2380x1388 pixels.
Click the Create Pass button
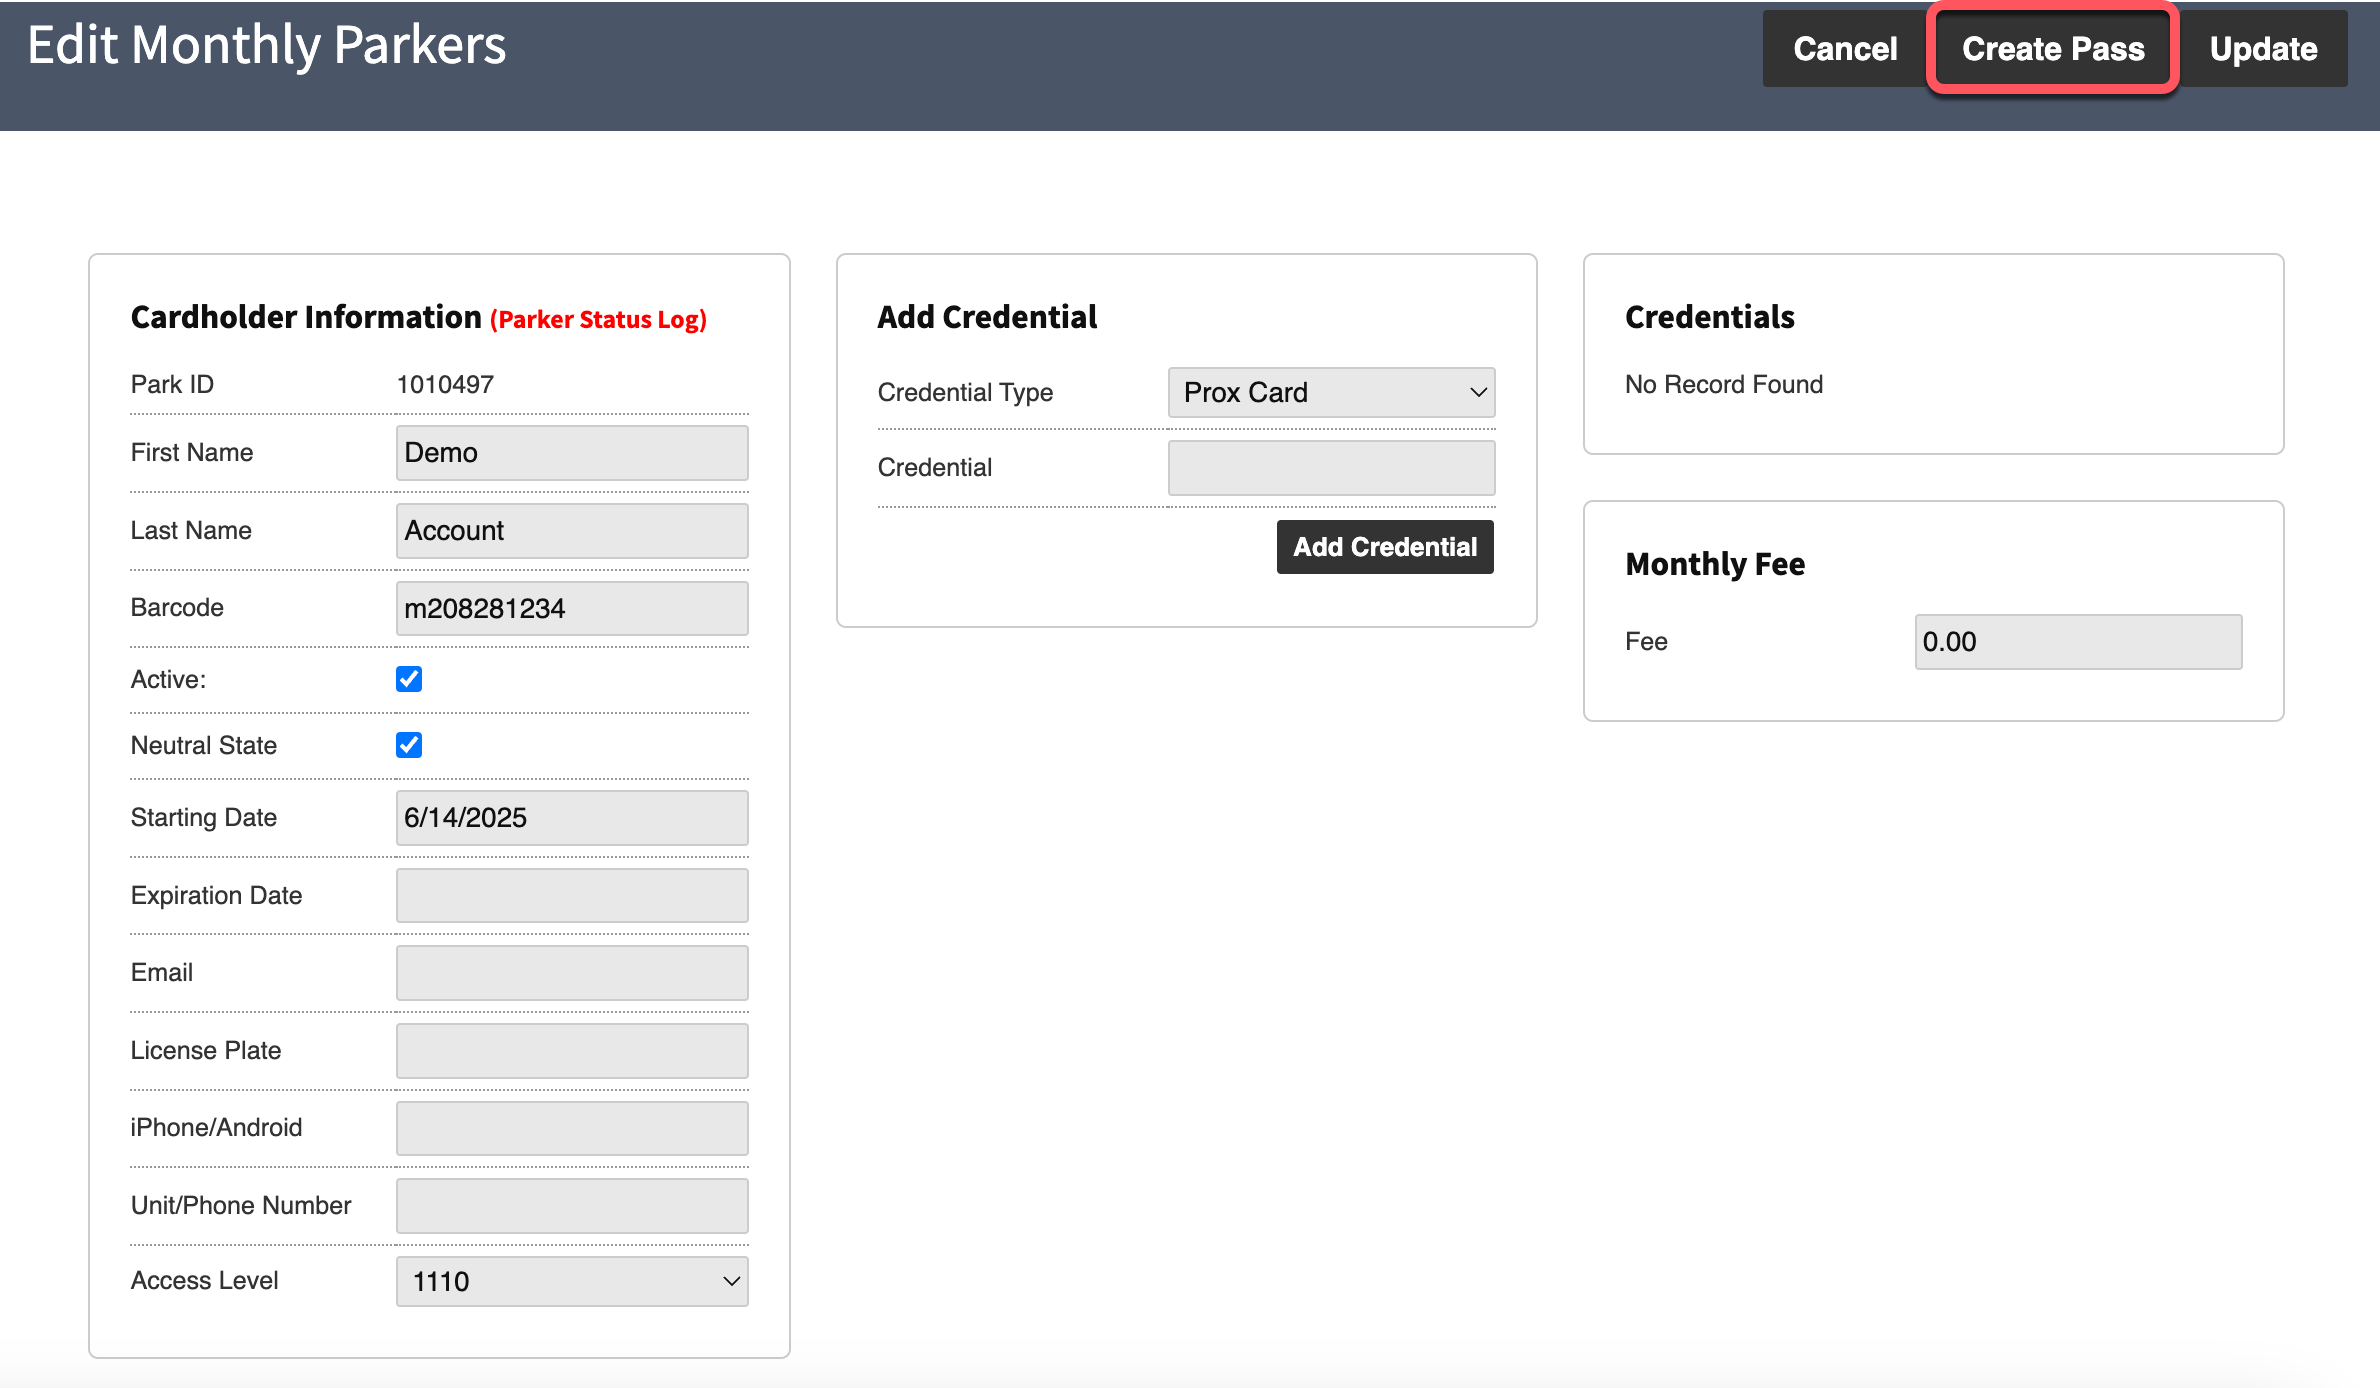pos(2052,49)
